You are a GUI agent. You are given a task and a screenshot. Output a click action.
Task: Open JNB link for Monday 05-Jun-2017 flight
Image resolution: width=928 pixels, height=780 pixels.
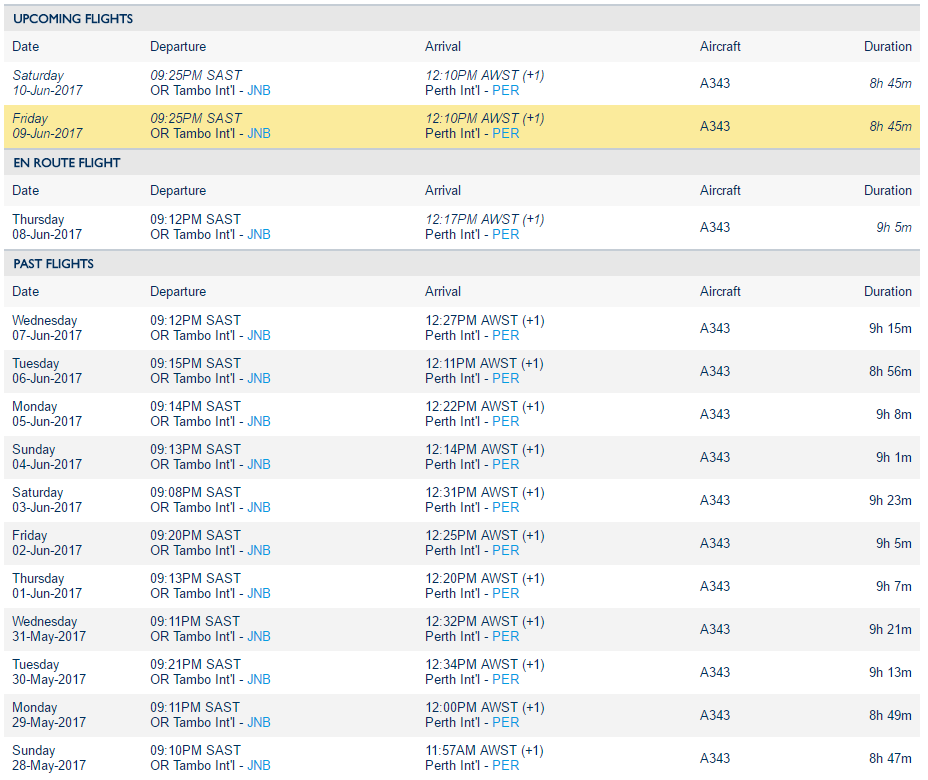pyautogui.click(x=259, y=422)
